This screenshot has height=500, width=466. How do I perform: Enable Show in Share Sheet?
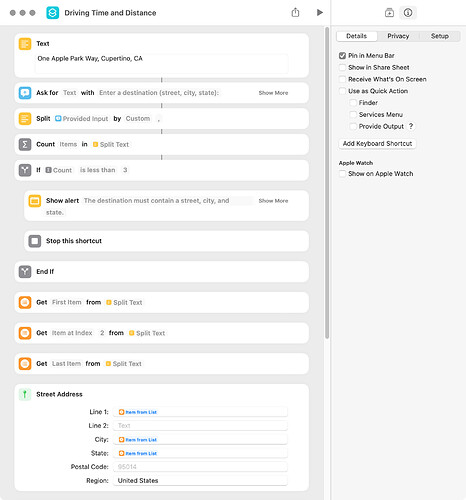[342, 67]
